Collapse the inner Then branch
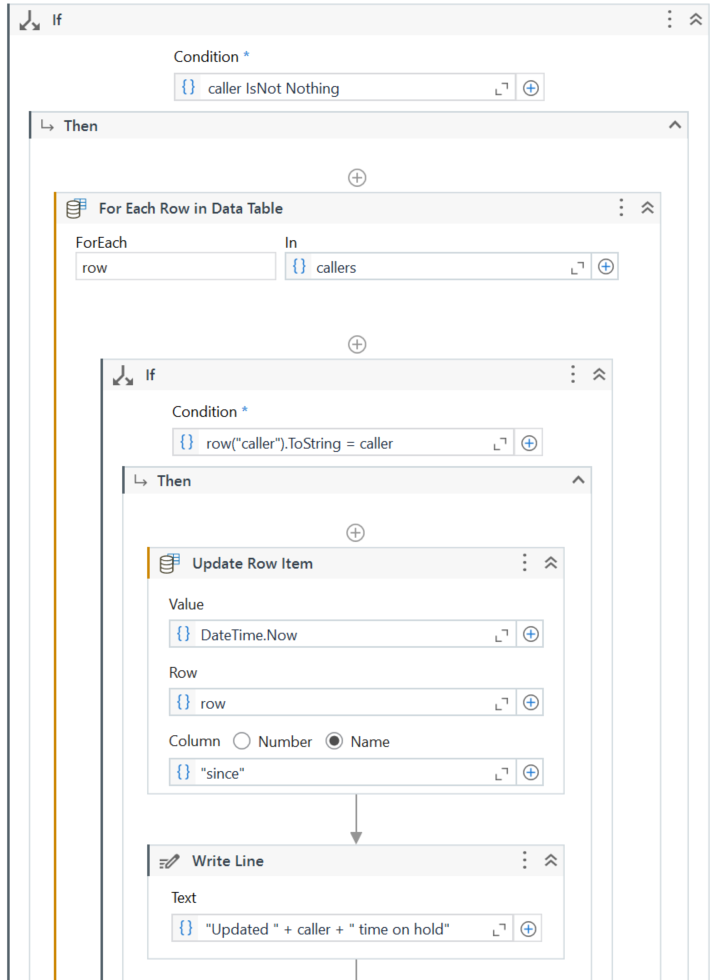 pyautogui.click(x=577, y=480)
